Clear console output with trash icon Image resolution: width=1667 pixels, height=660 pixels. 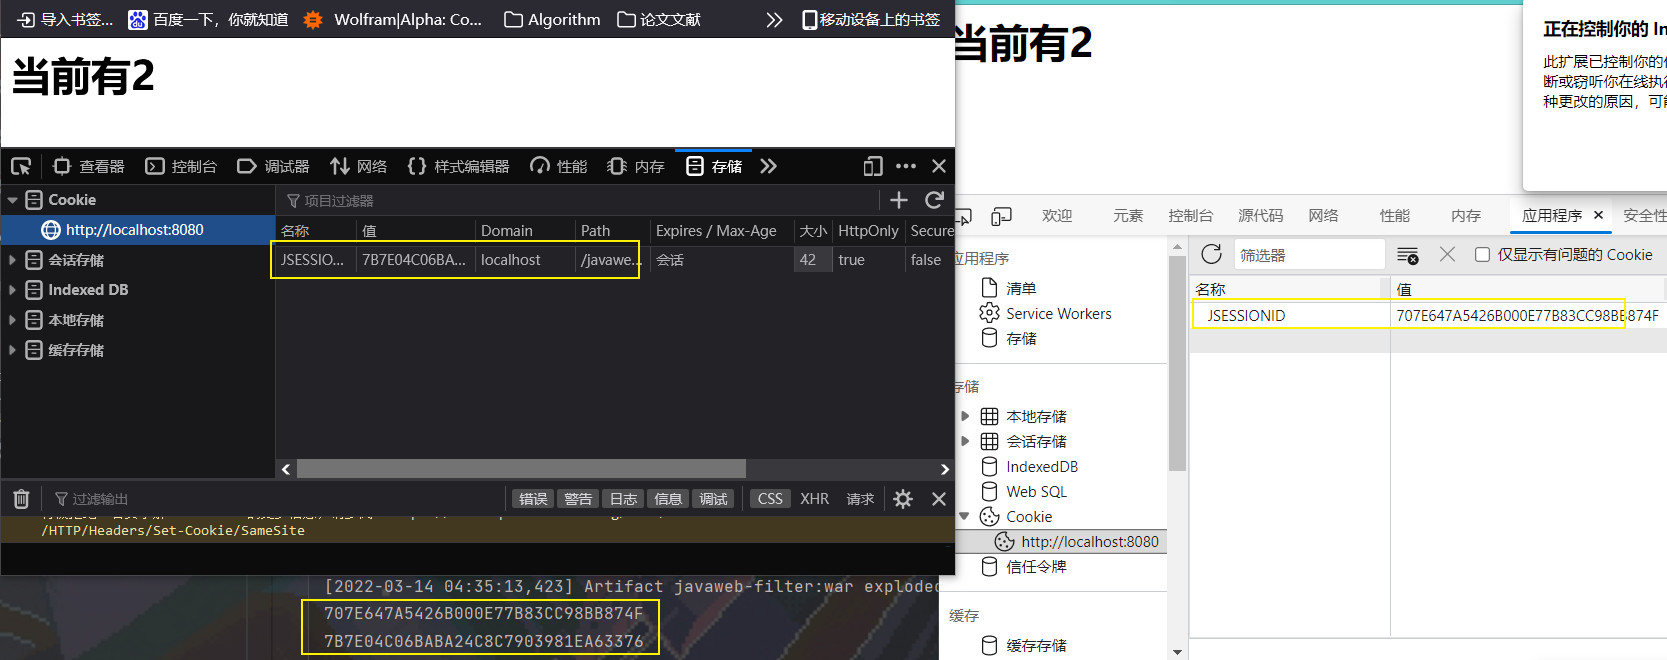21,499
